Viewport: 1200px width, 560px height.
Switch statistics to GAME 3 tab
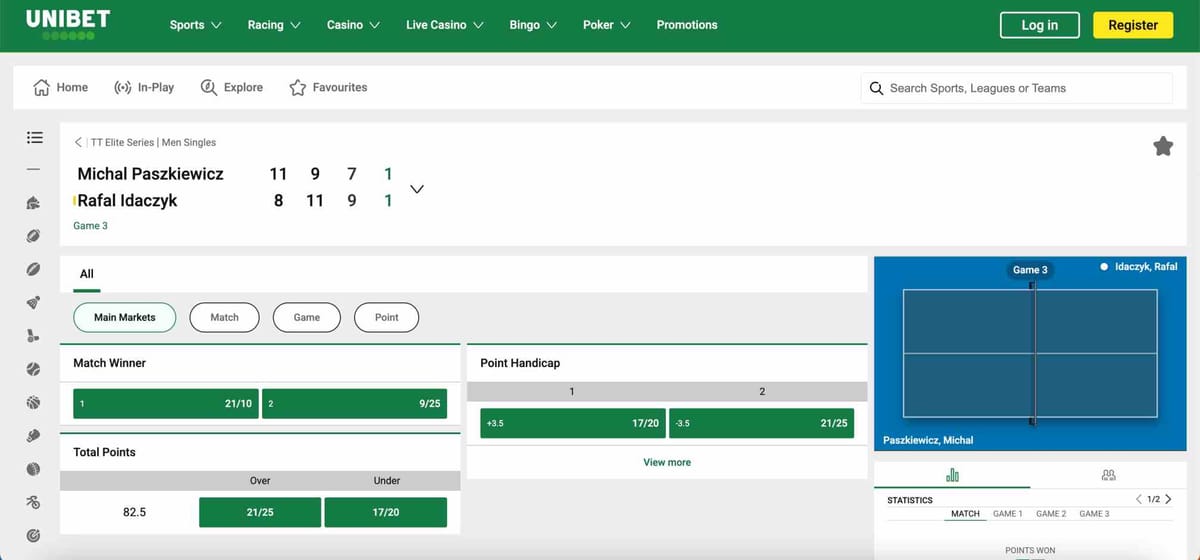tap(1094, 514)
